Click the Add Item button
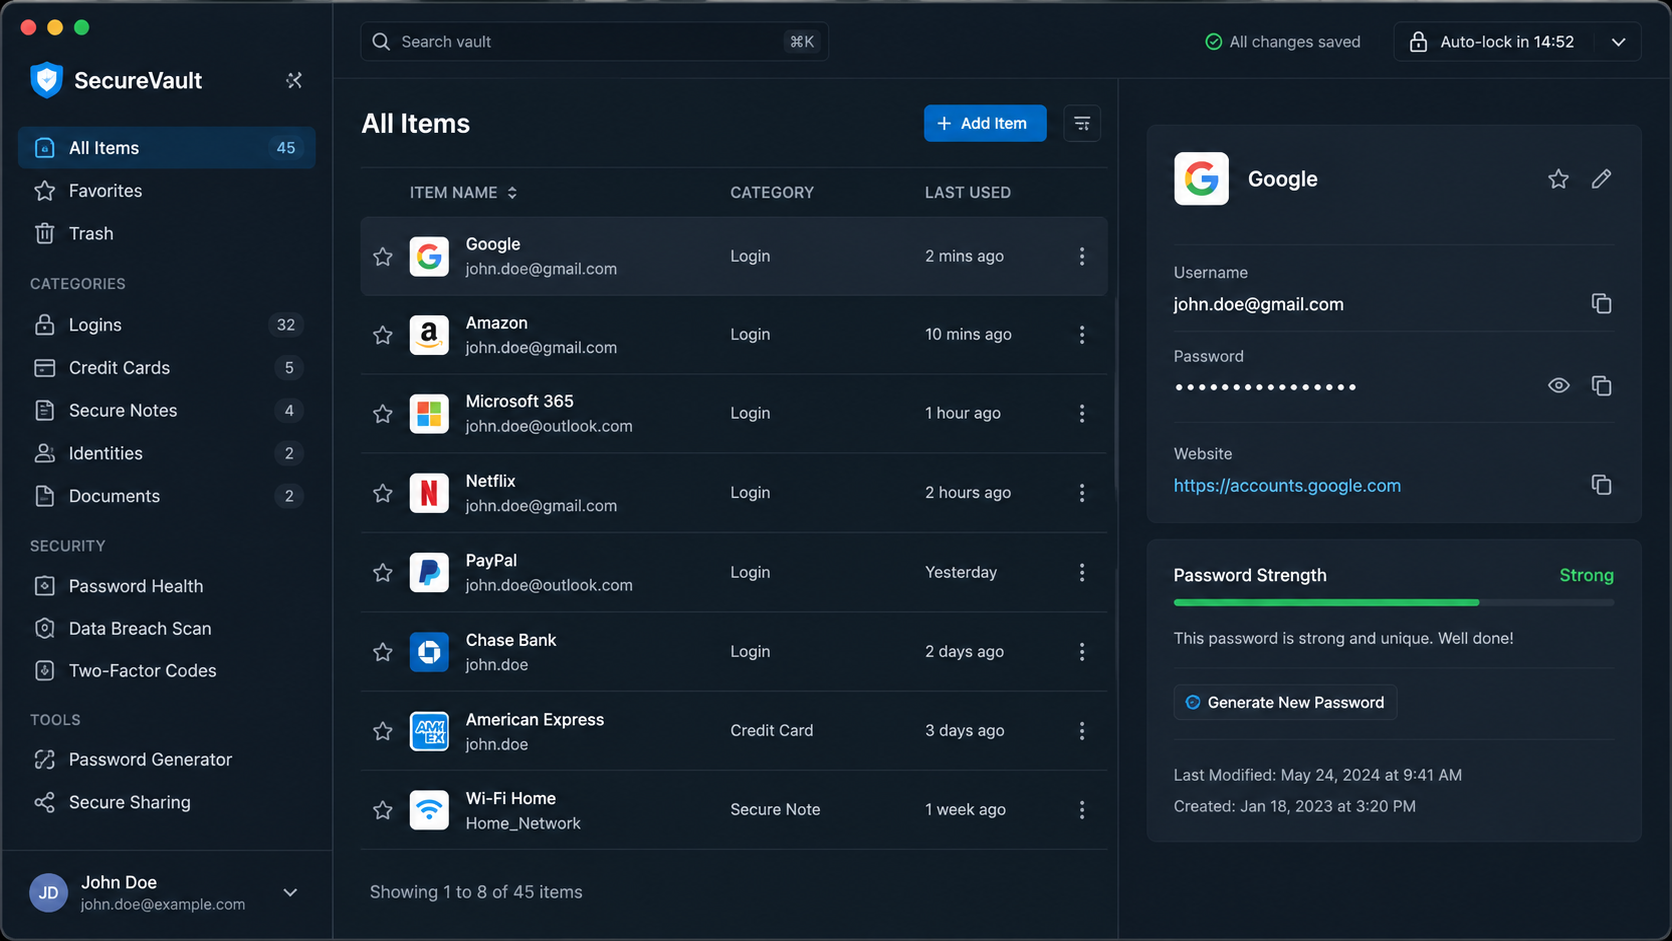The height and width of the screenshot is (941, 1672). click(985, 123)
